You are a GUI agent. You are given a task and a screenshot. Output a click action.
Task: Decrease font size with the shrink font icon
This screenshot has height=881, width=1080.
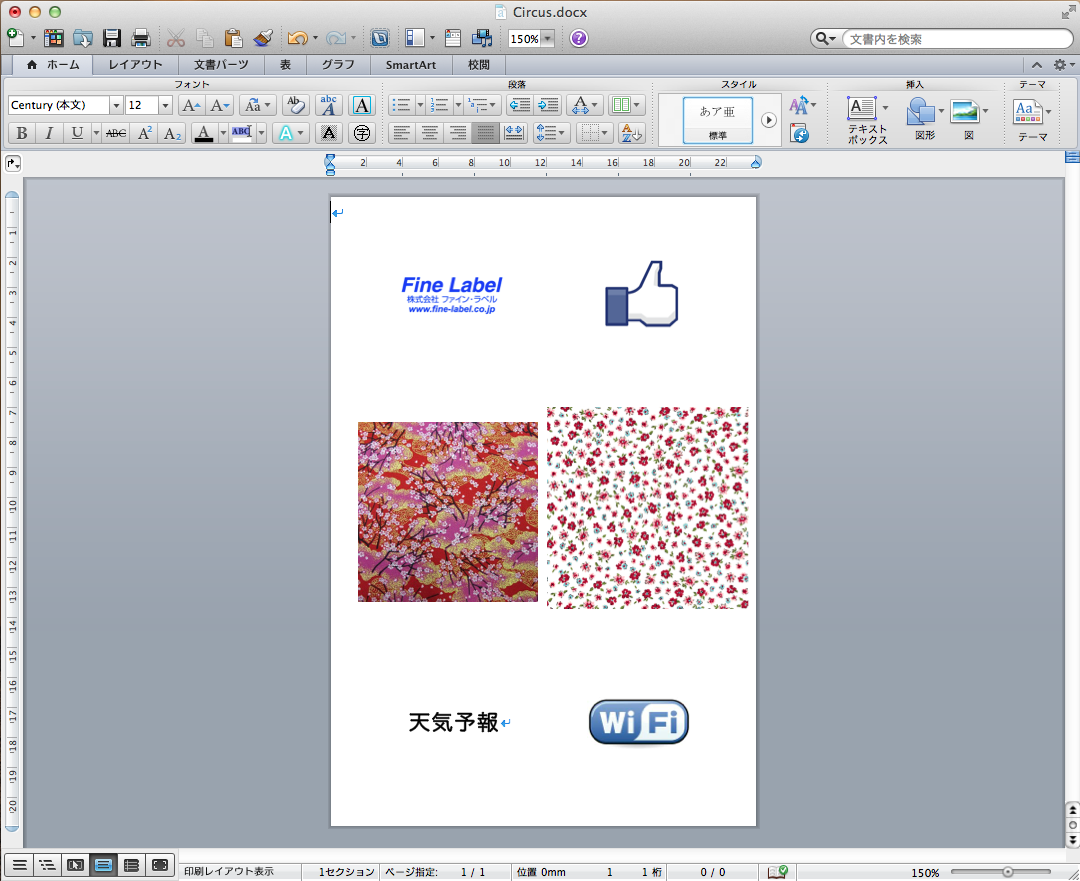(220, 105)
